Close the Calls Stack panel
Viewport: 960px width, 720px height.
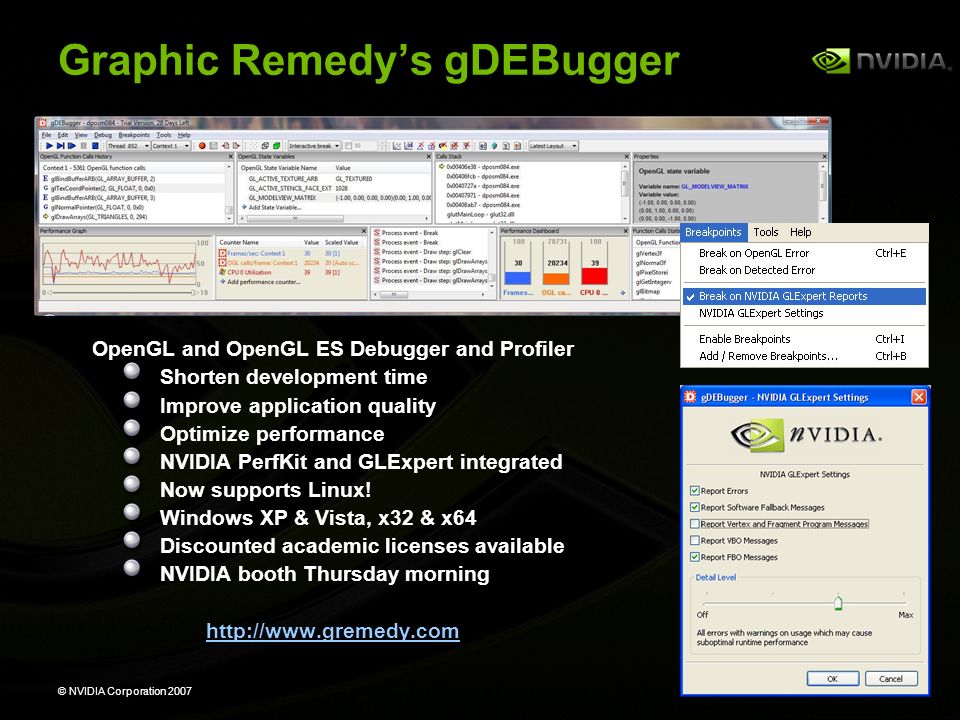626,156
